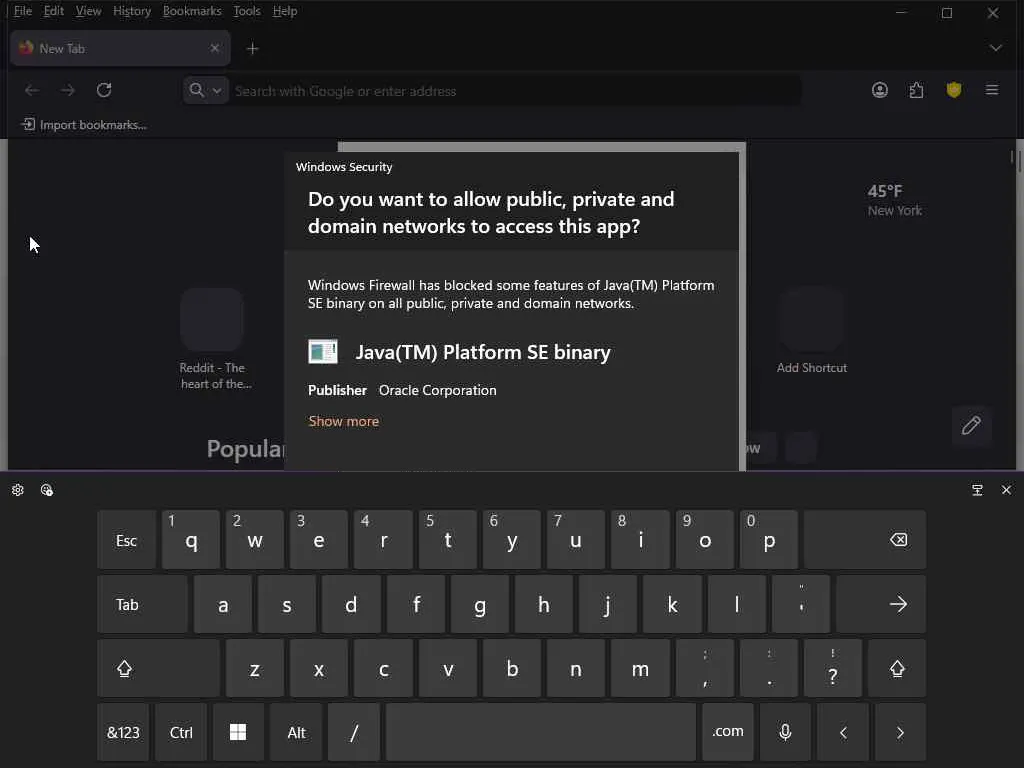1024x768 pixels.
Task: Open the View menu
Action: pos(88,11)
